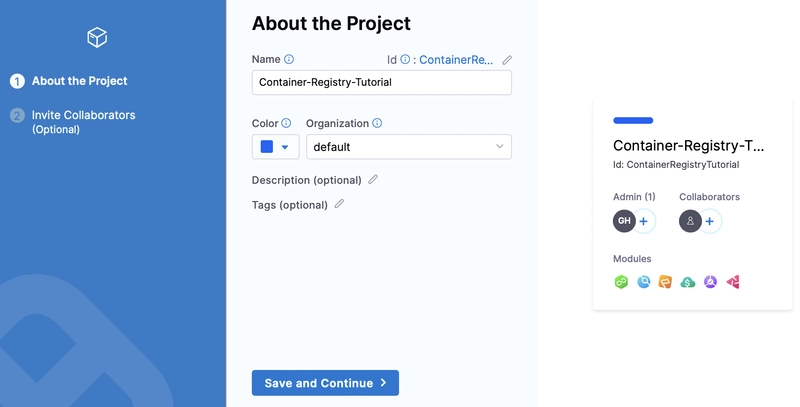This screenshot has width=800, height=407.
Task: Edit Tags using its pencil icon
Action: (x=339, y=204)
